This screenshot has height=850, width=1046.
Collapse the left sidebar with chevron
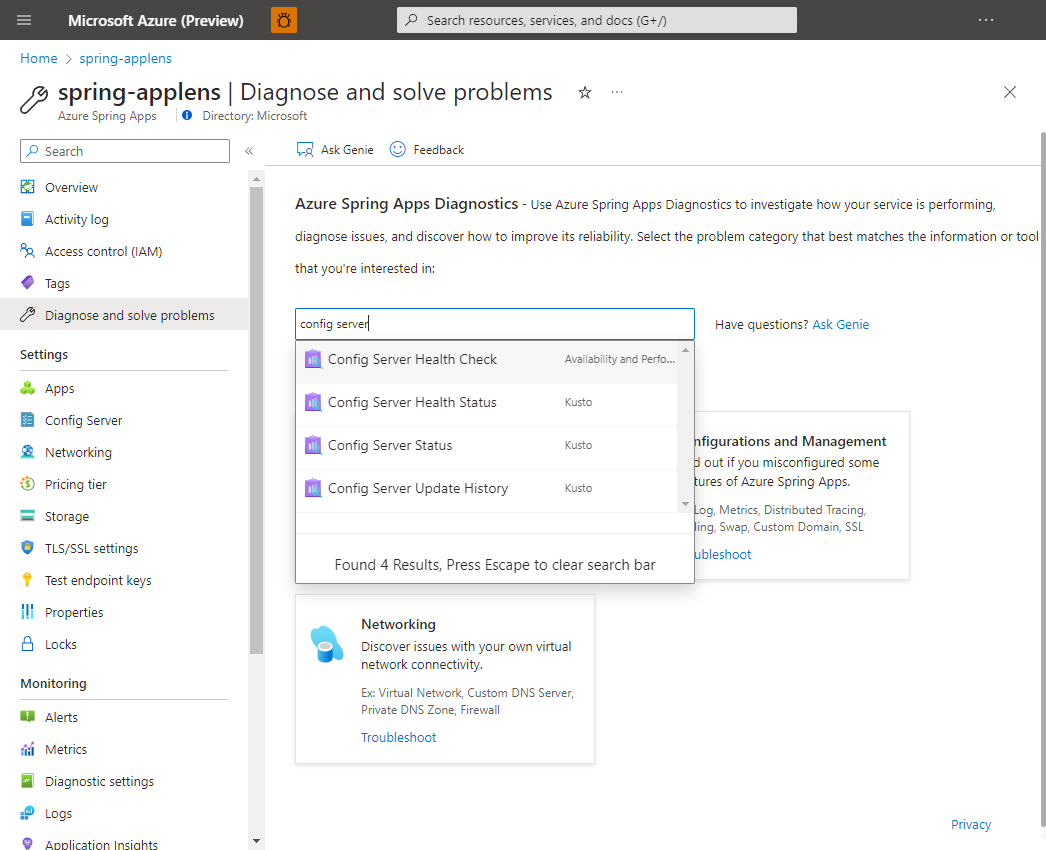tap(249, 151)
